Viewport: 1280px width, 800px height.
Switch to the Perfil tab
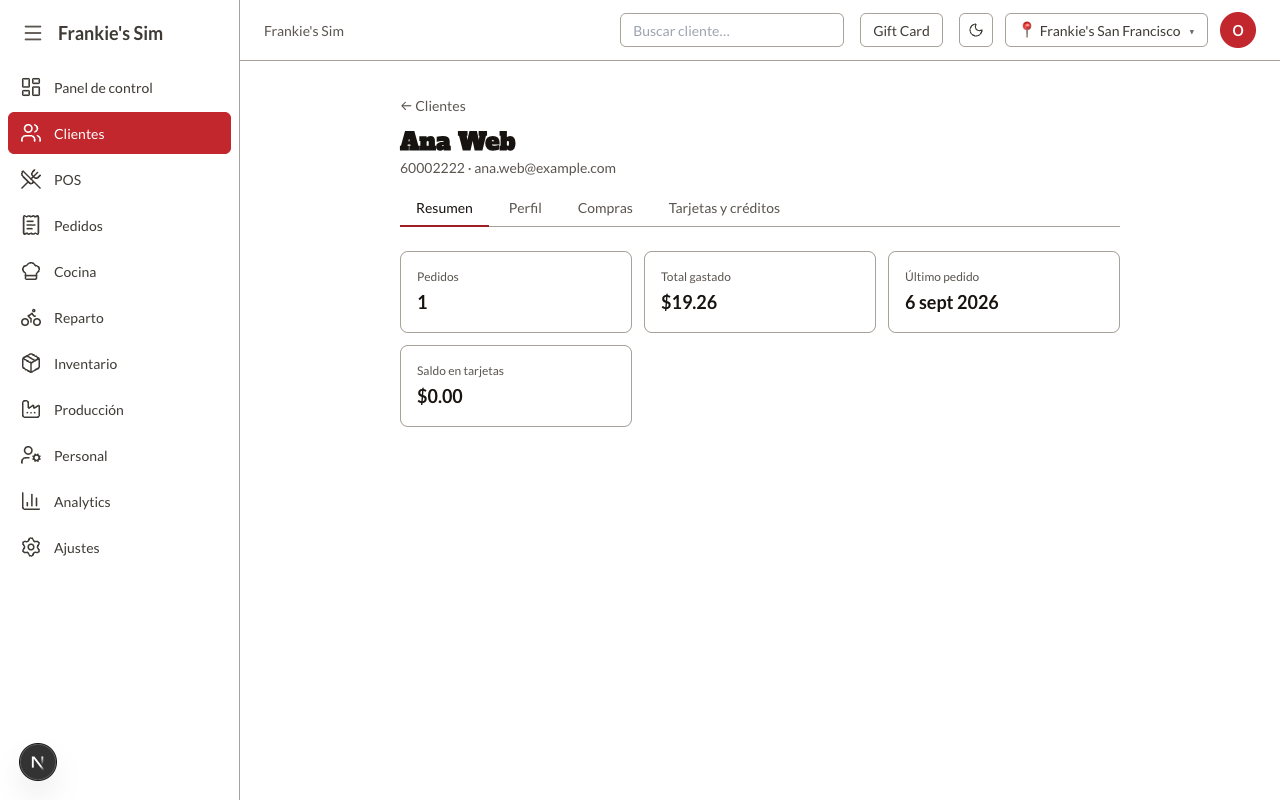[x=525, y=208]
